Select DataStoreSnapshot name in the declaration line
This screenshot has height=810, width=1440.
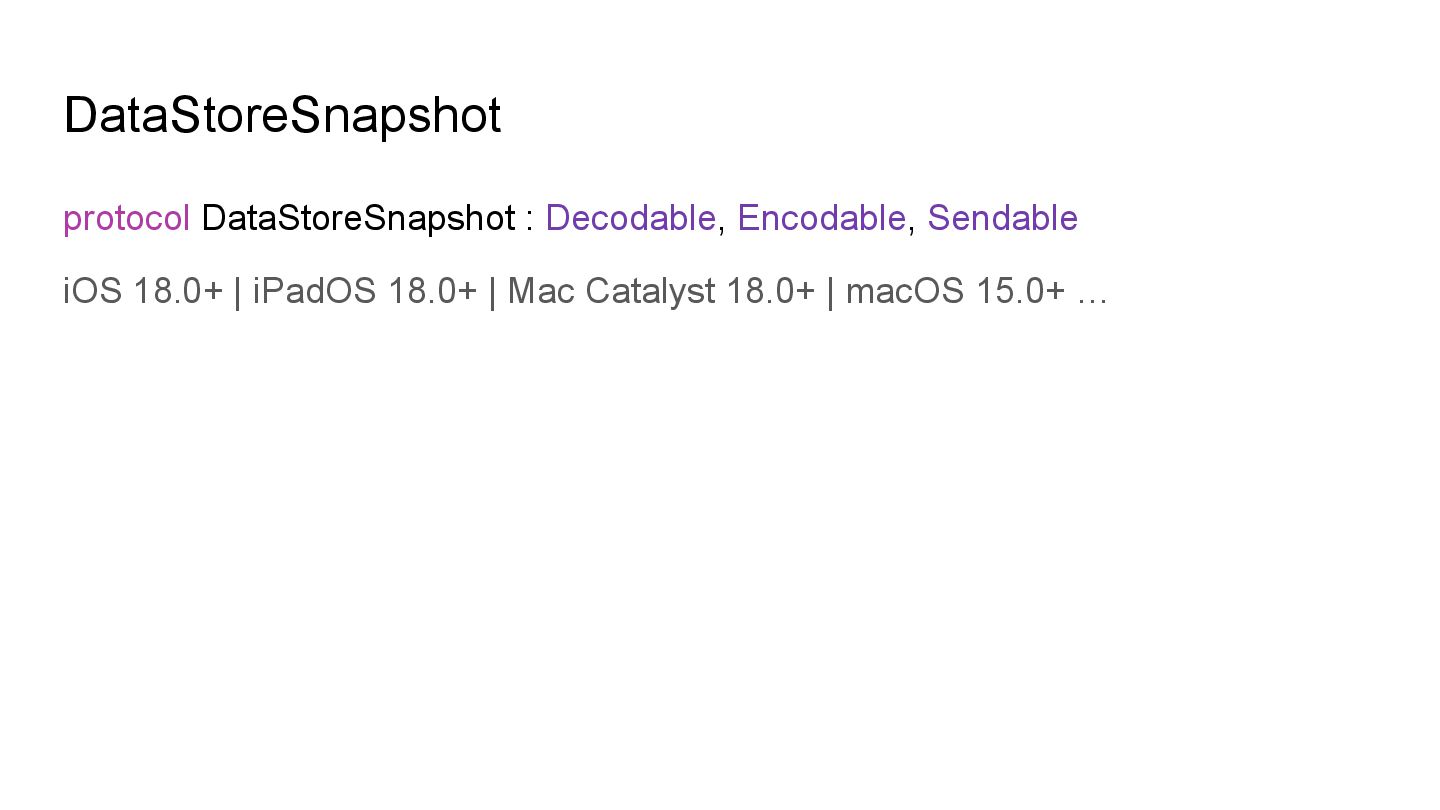tap(358, 218)
